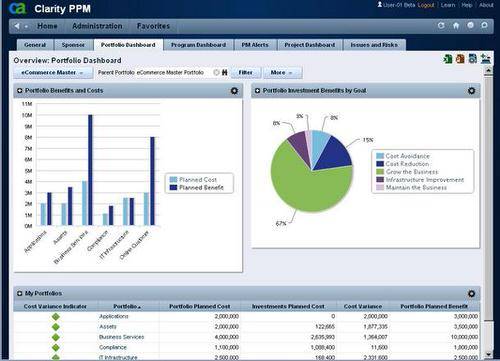Click the refresh icon in navigation bar
500x361 pixels.
[441, 26]
